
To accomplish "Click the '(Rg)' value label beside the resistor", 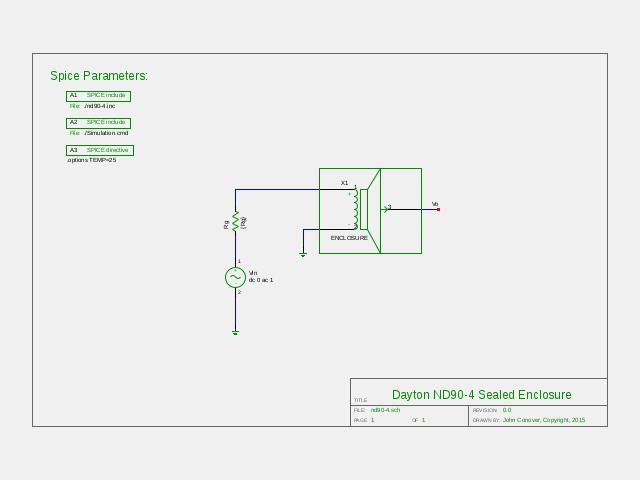I will 244,222.
